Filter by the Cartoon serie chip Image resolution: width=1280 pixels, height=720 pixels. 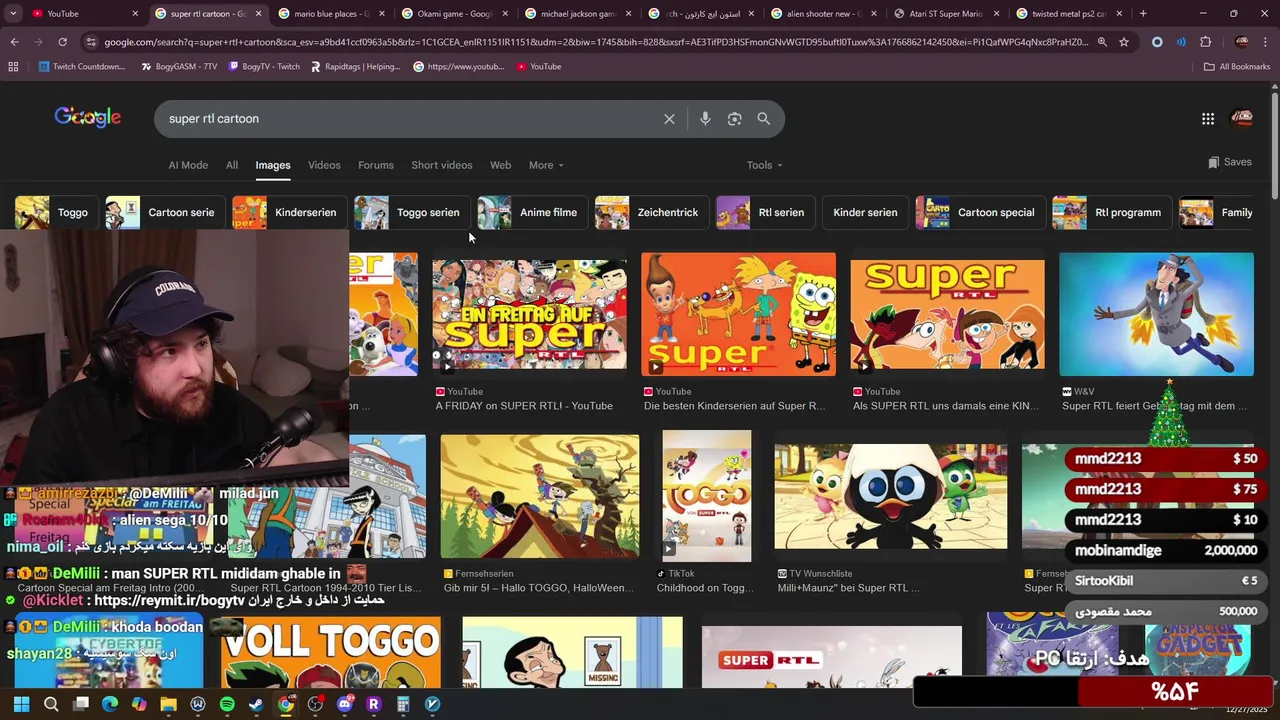[x=165, y=212]
